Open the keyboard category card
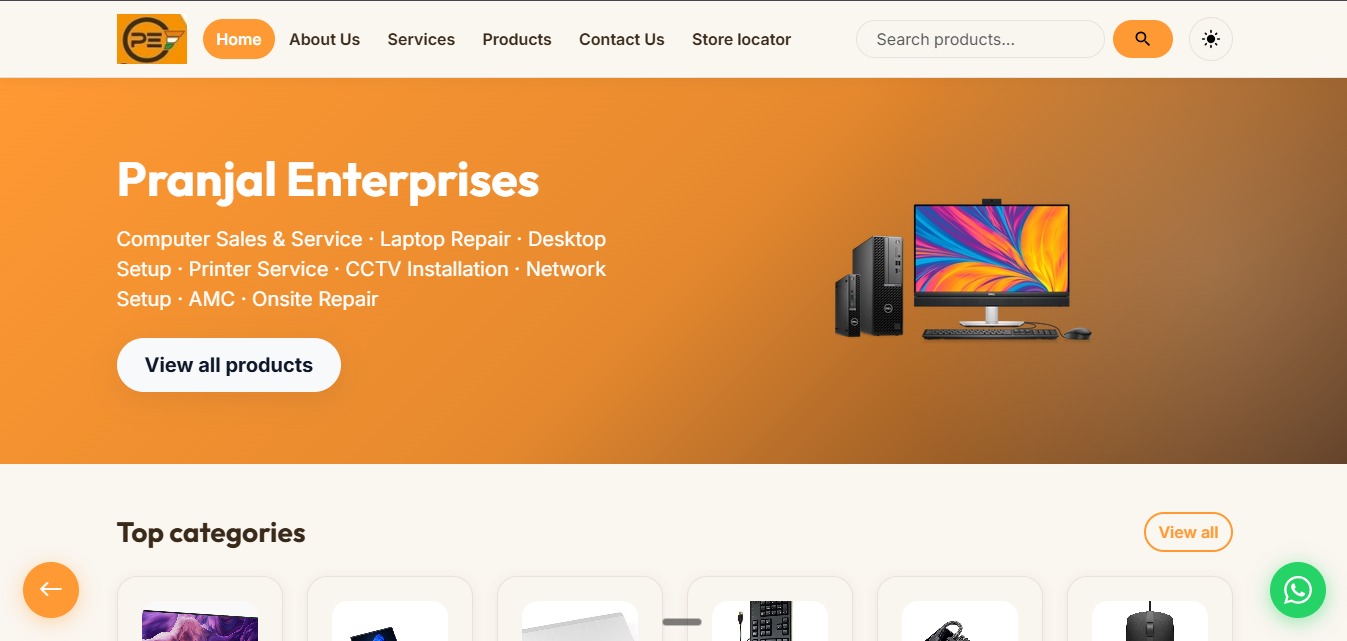 770,609
